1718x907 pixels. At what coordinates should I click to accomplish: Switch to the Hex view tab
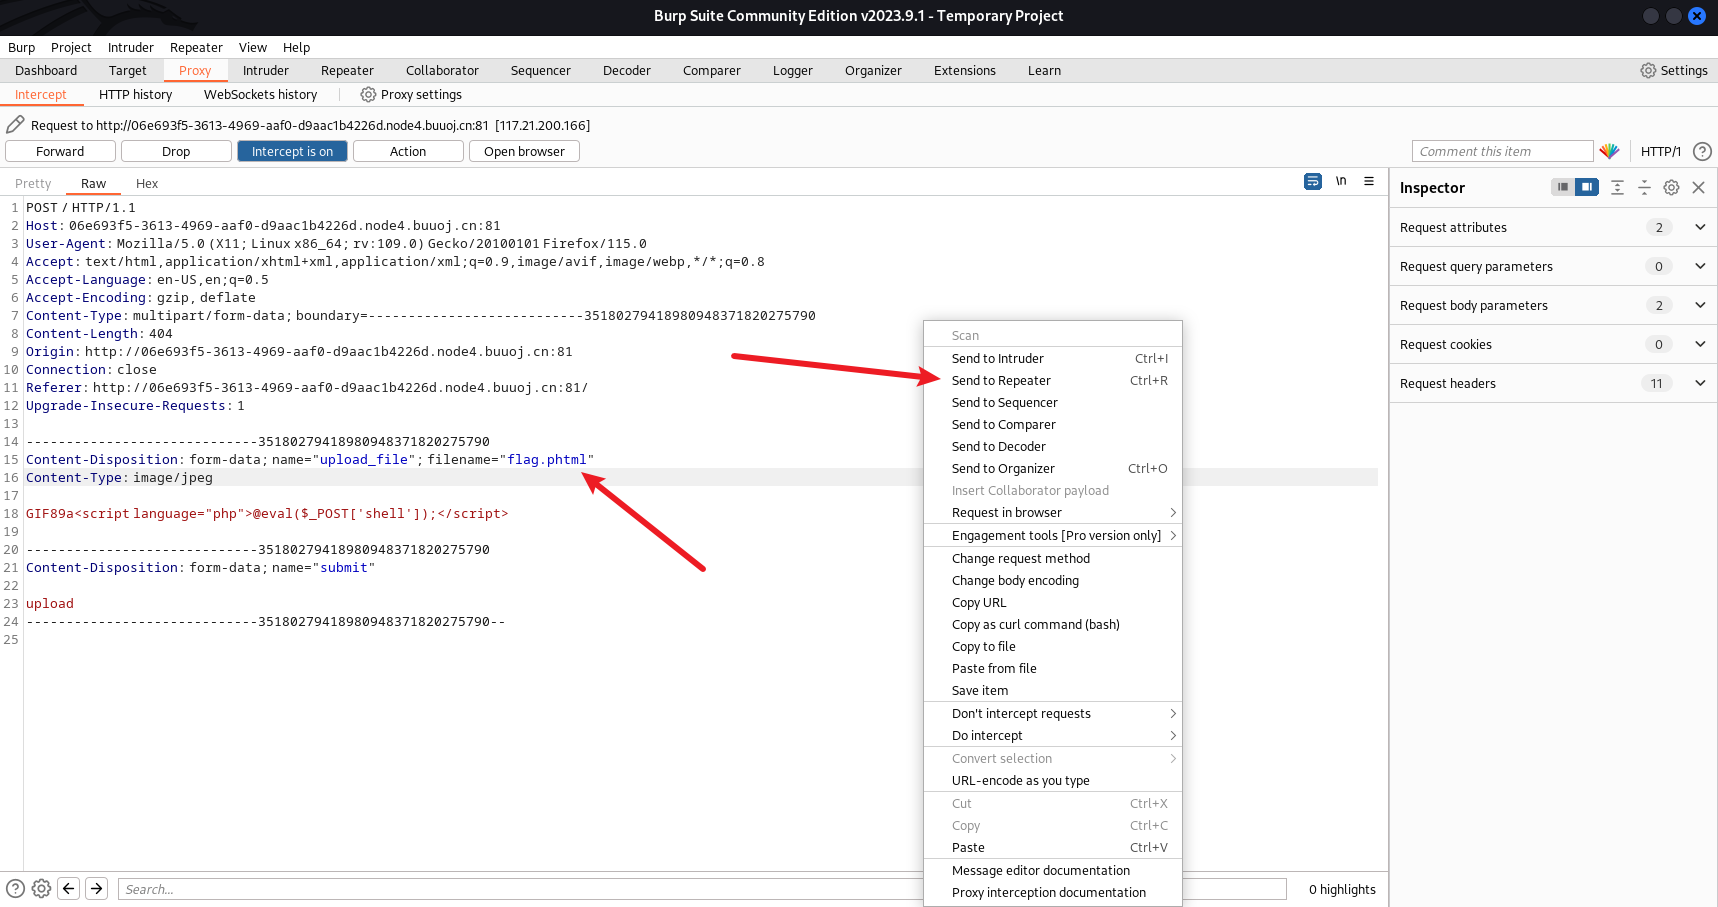[147, 183]
